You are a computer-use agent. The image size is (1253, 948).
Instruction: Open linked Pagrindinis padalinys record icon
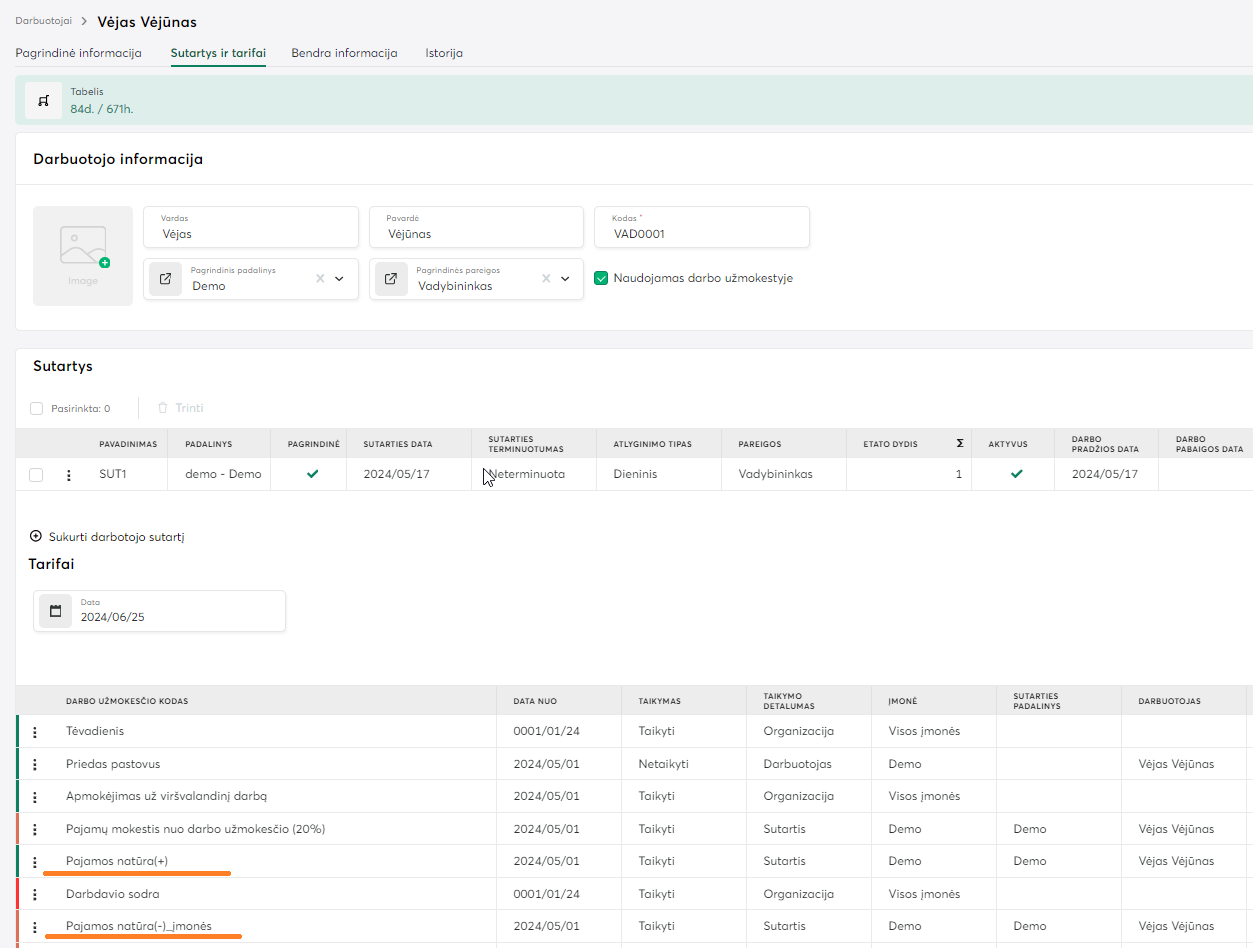[x=165, y=279]
